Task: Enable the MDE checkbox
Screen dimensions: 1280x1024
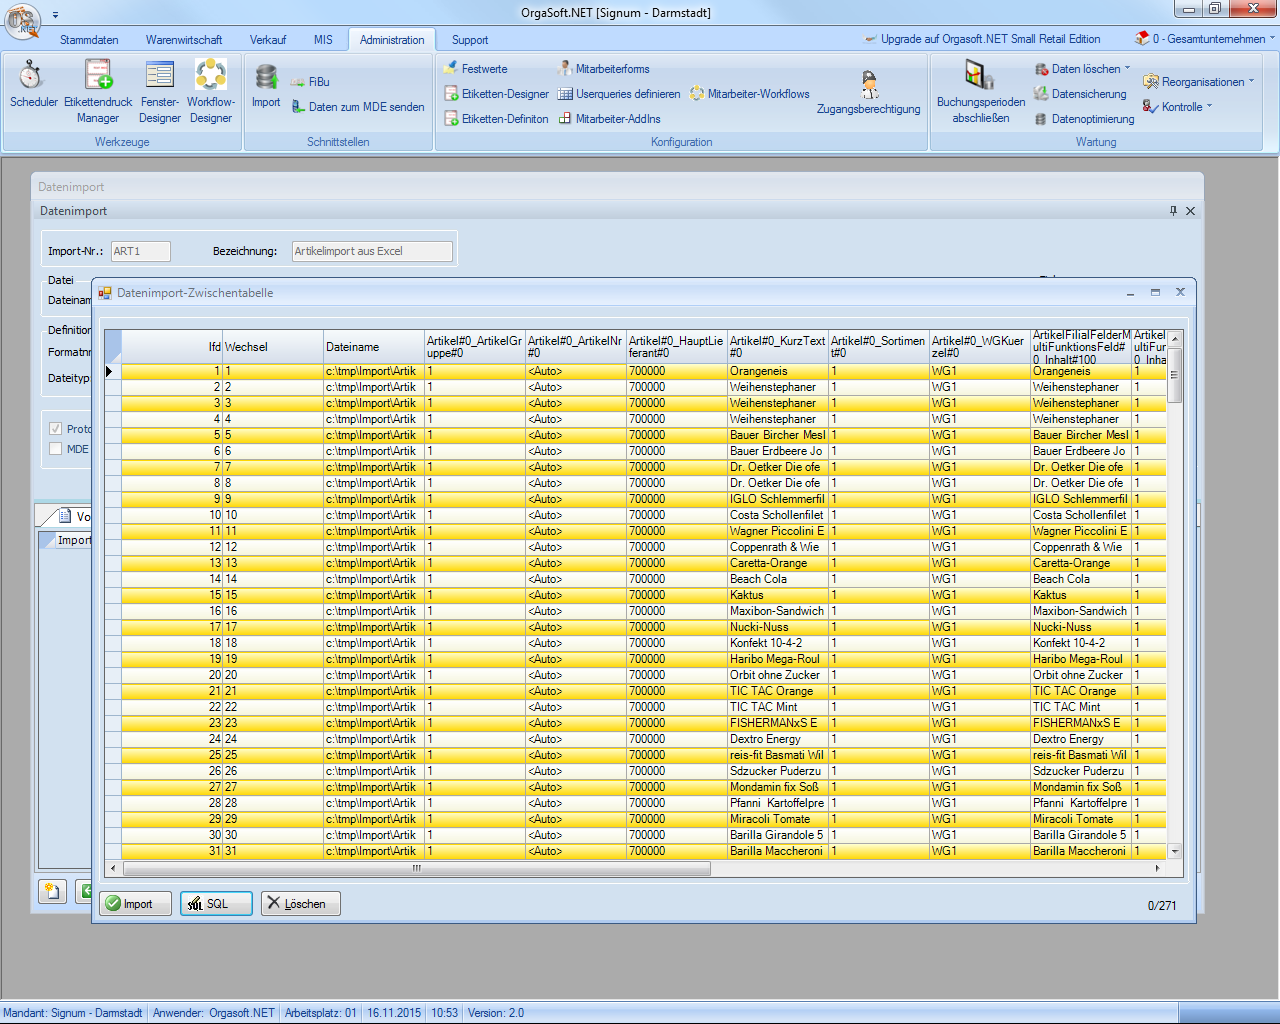Action: 56,449
